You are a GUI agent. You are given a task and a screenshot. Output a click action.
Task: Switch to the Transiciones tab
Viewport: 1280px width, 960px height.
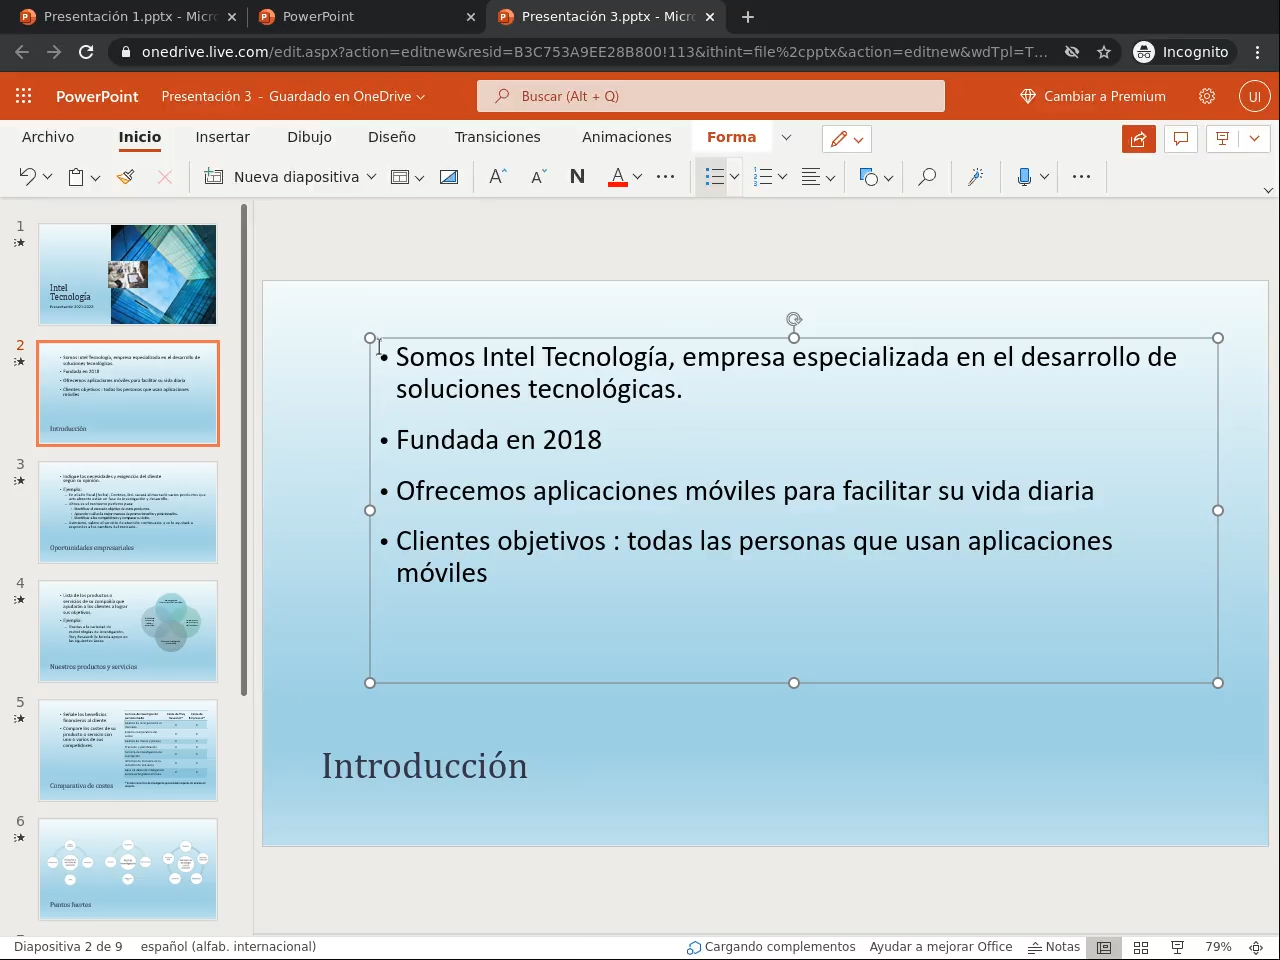click(x=497, y=137)
